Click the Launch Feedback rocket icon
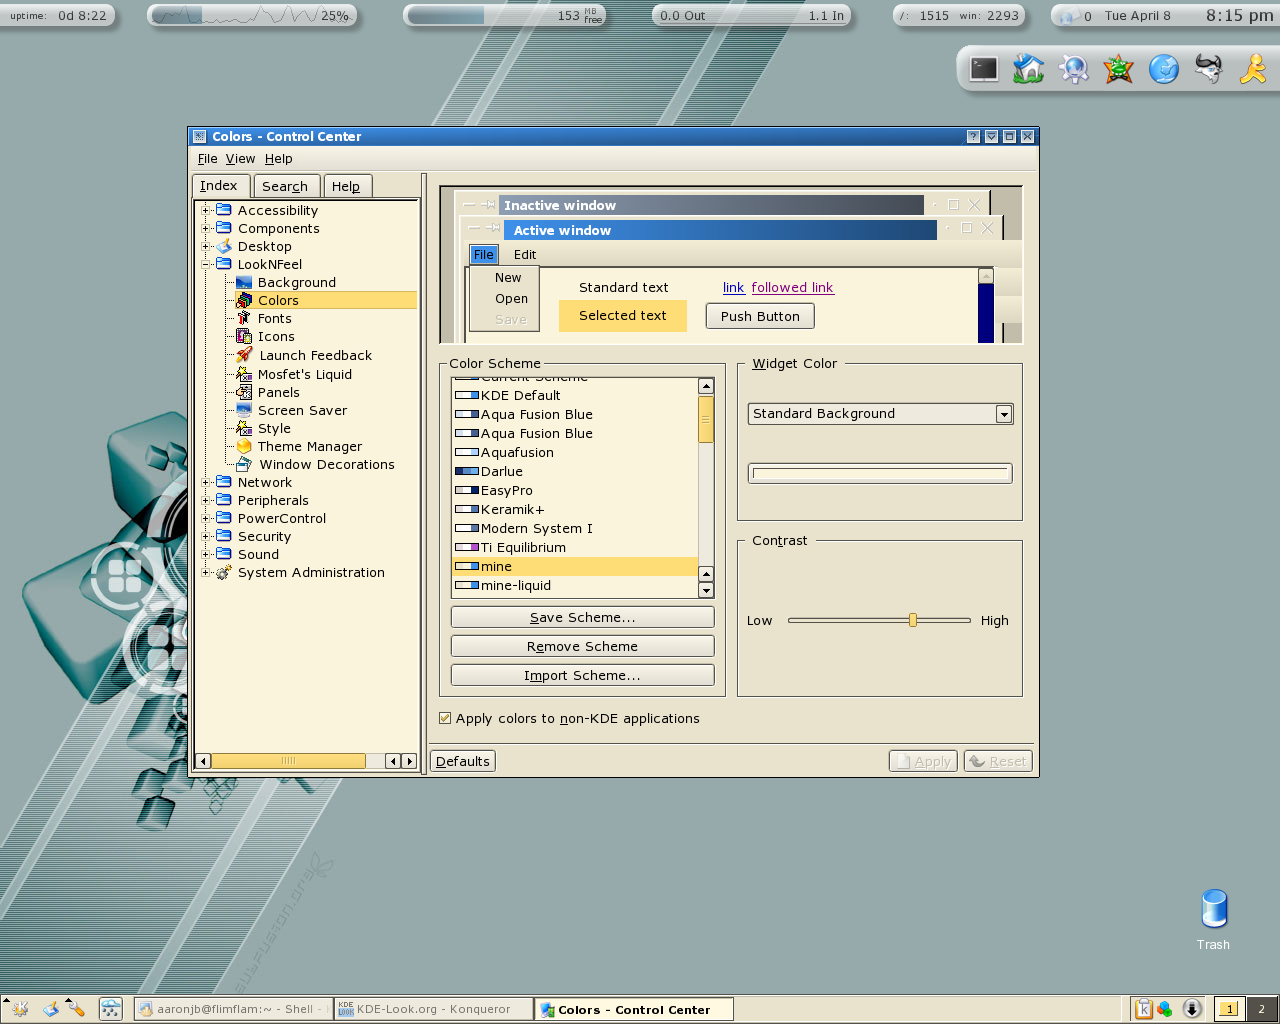1280x1024 pixels. 244,355
